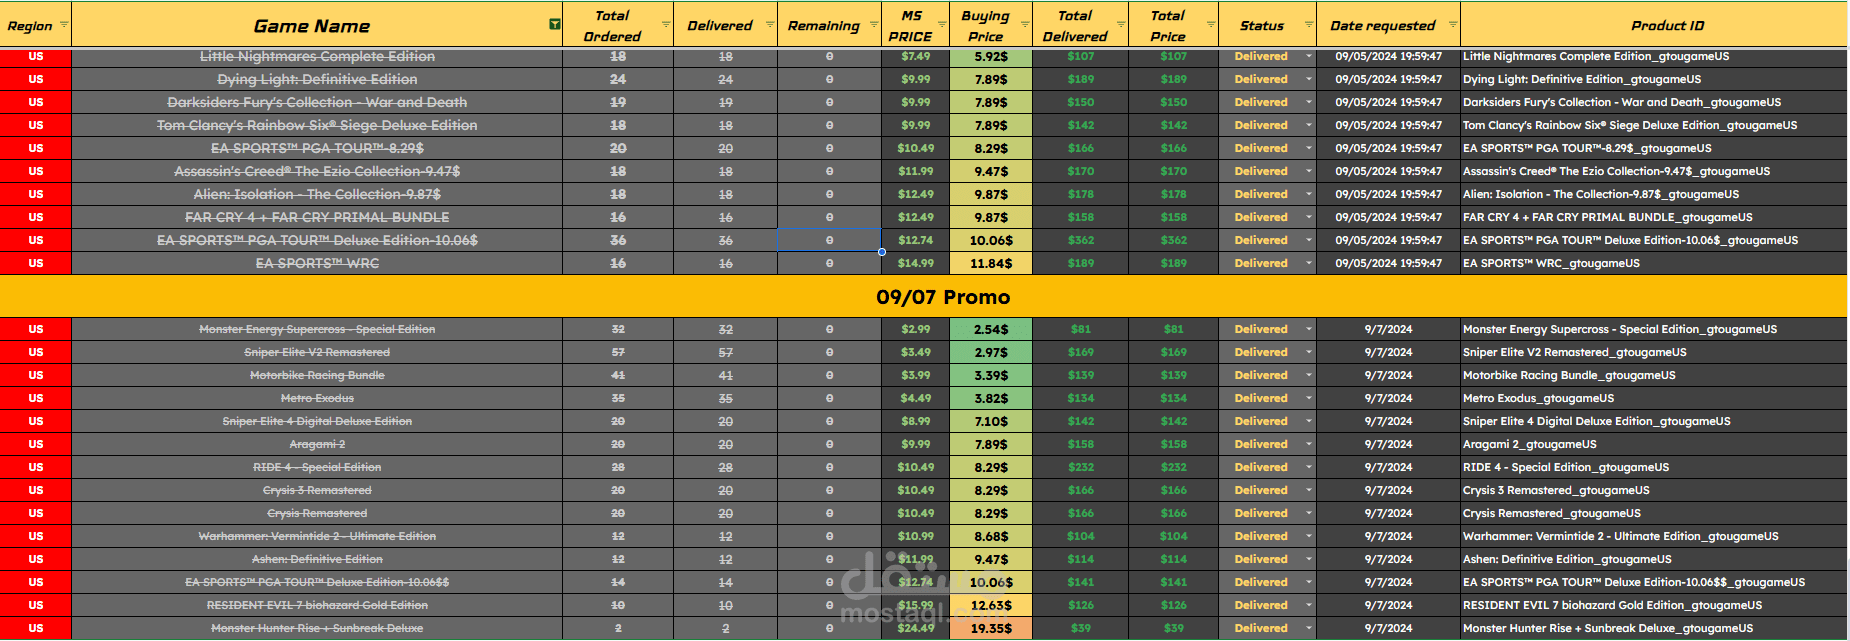Screen dimensions: 1850x641
Task: Click Delivered status chip in FAR CRY 4 row
Action: (1261, 217)
